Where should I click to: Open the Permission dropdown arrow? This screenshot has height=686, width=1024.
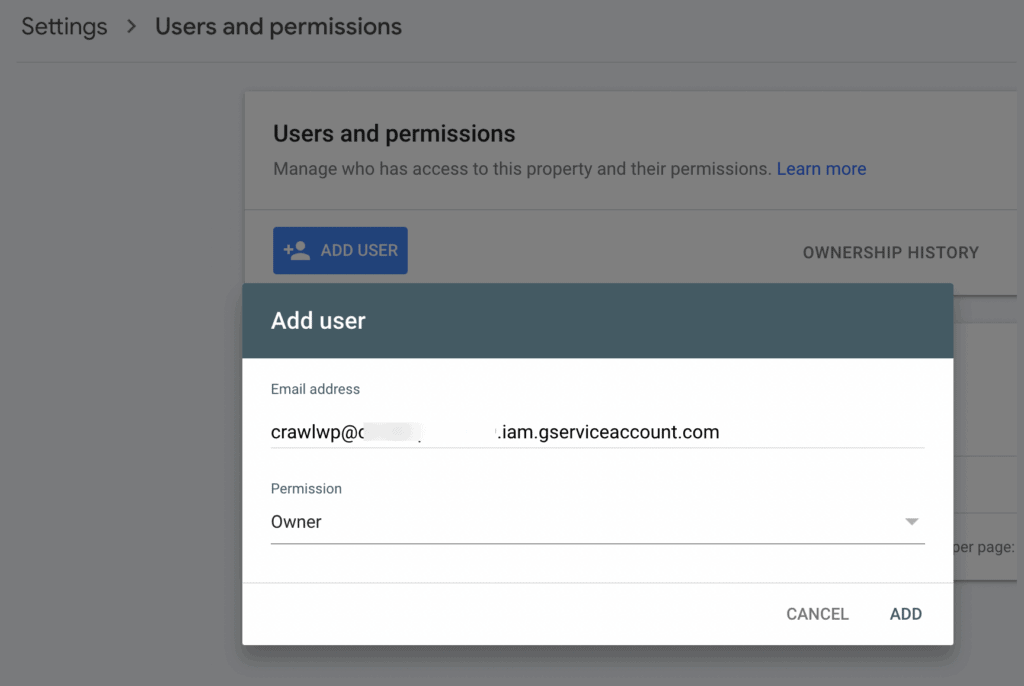pos(911,521)
